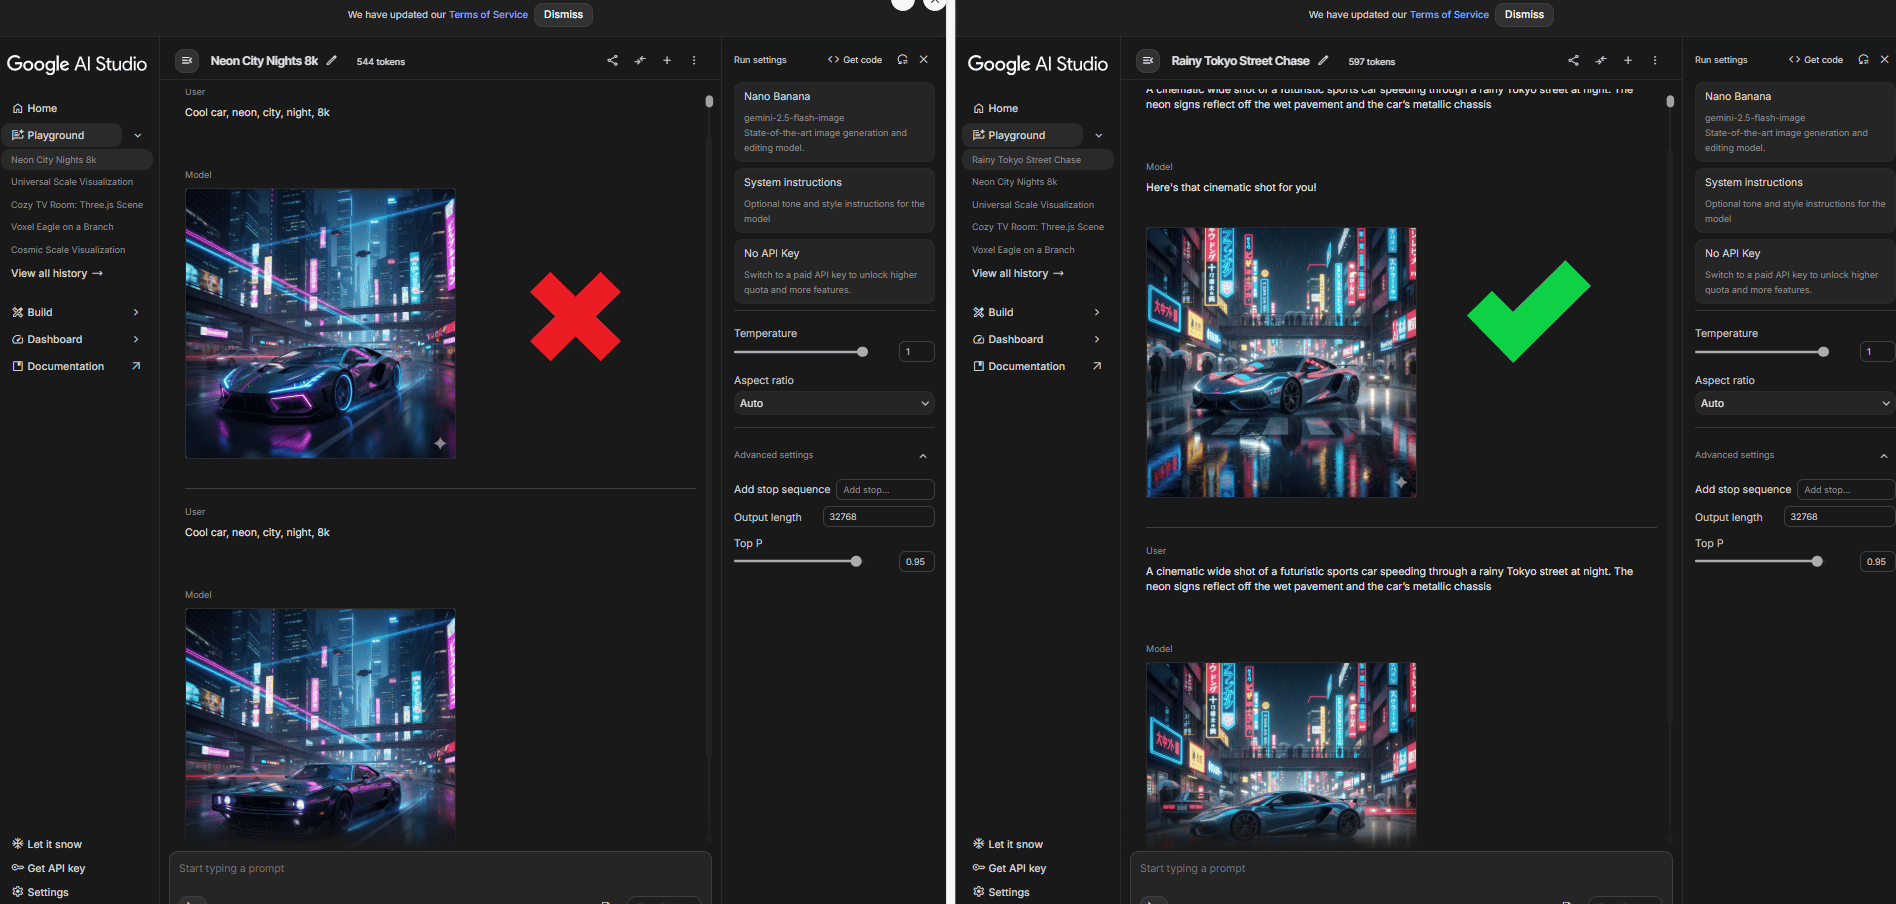Click the plus new chat icon in left window
The image size is (1896, 904).
tap(667, 61)
